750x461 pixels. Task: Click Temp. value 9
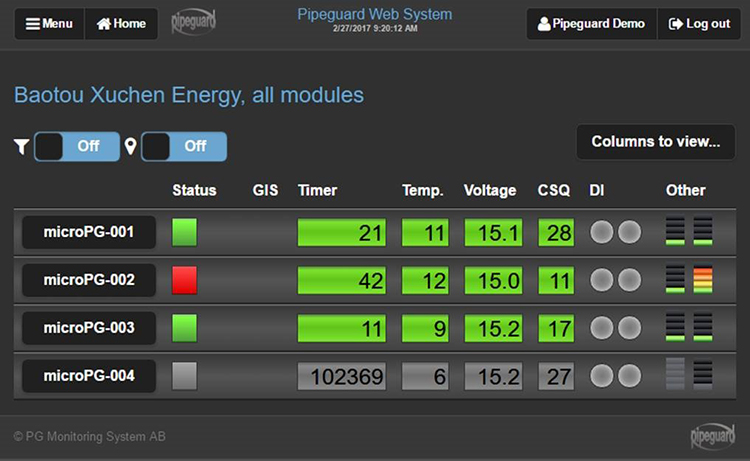(x=425, y=329)
